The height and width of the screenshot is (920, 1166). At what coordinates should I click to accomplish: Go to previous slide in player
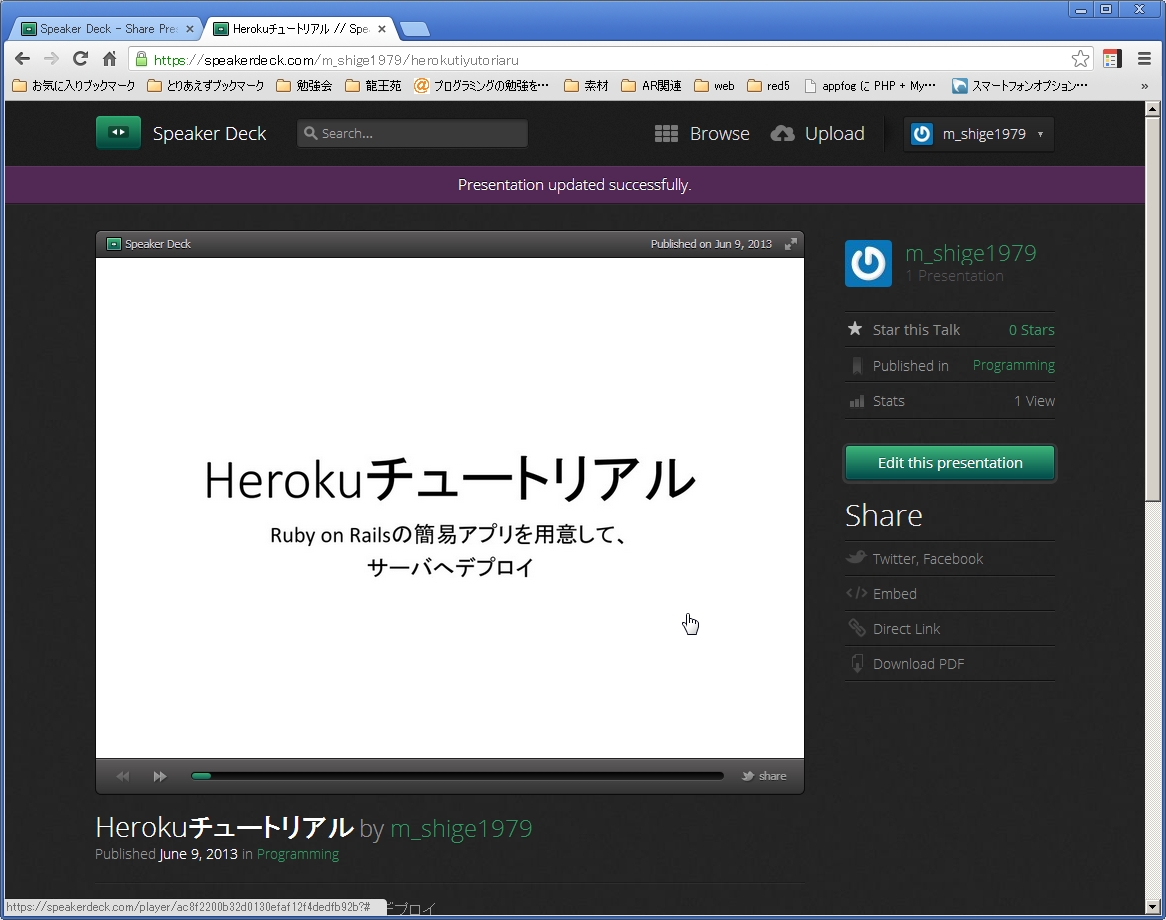tap(123, 776)
